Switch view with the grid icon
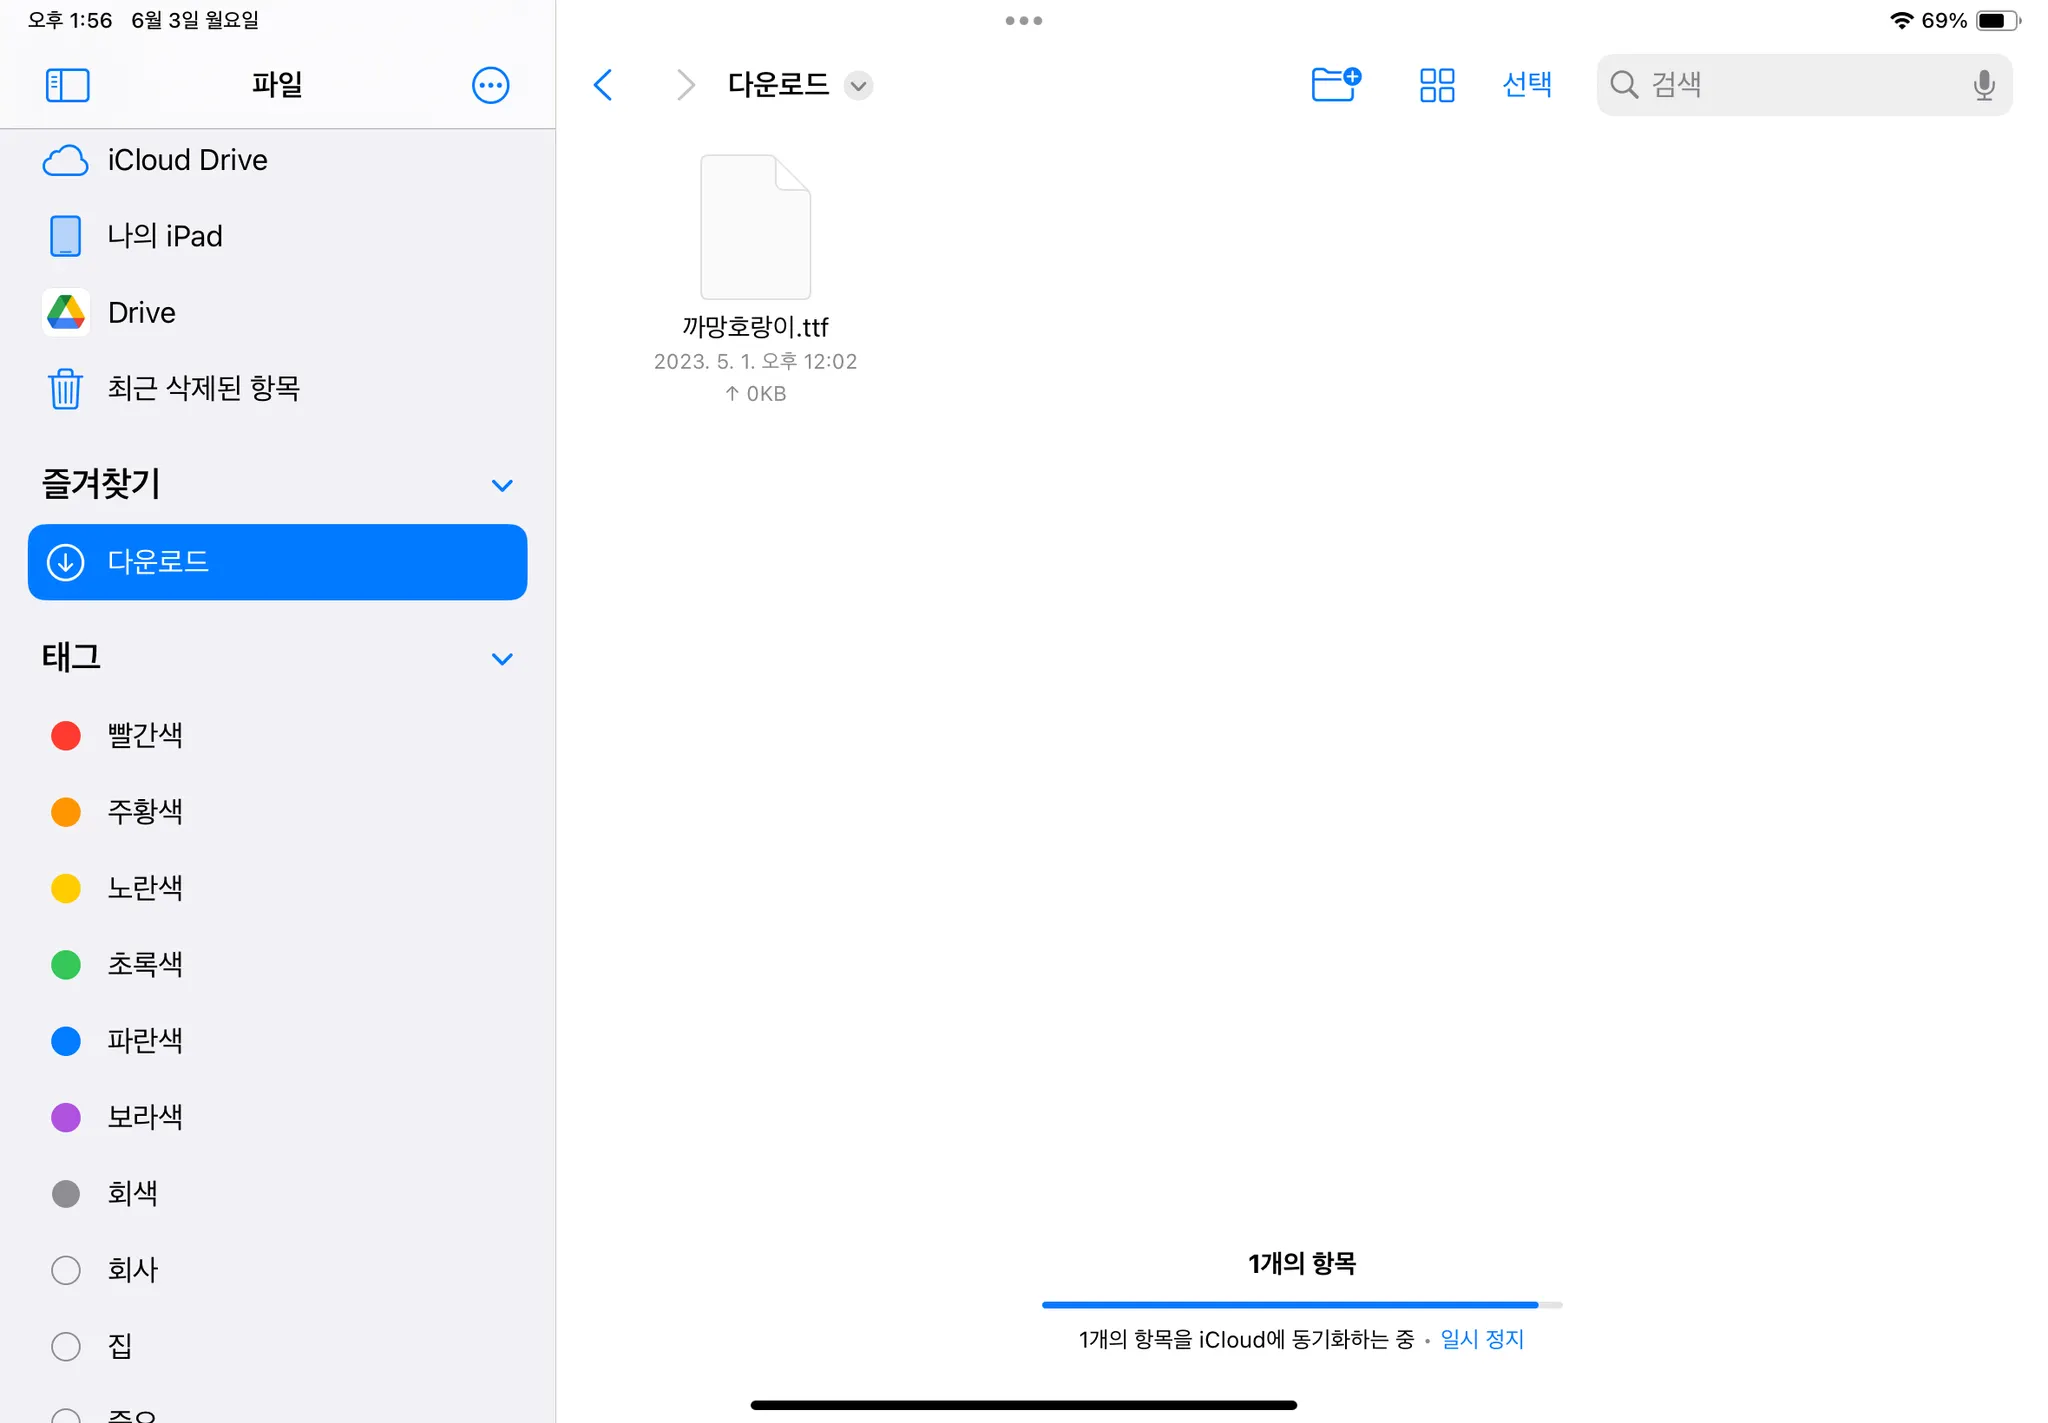The height and width of the screenshot is (1423, 2048). pos(1436,85)
